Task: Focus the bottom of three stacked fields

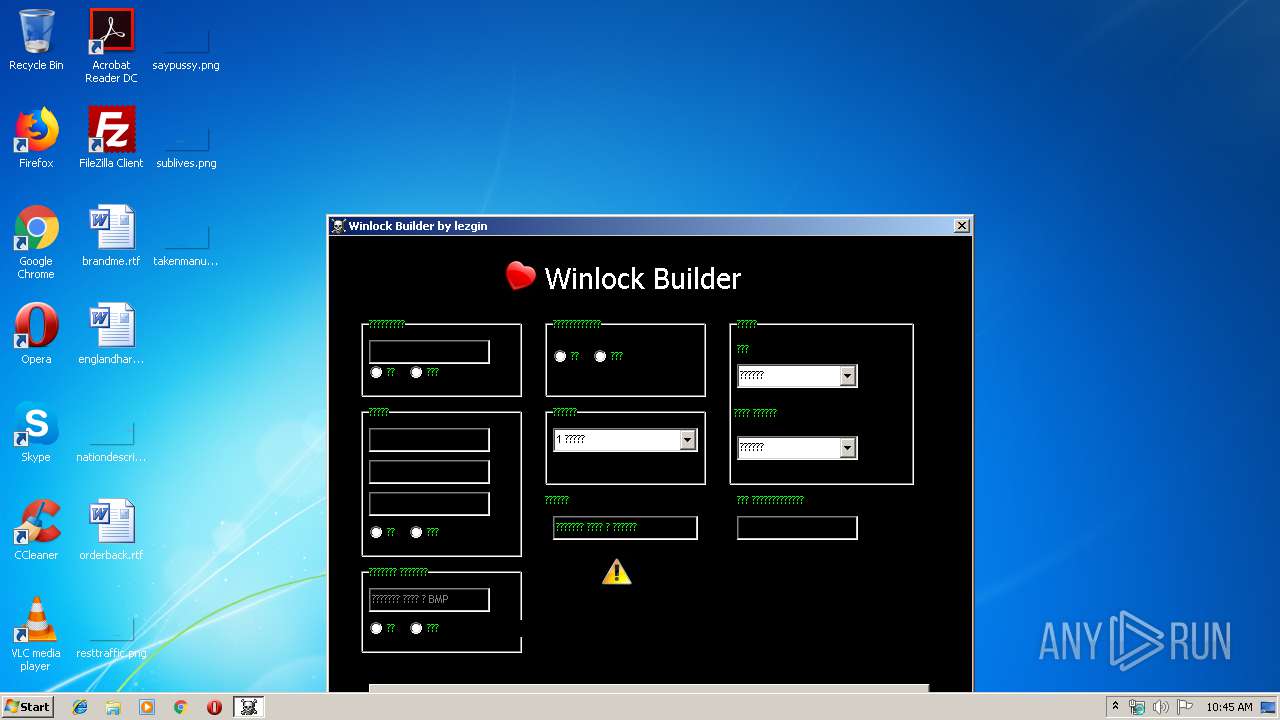Action: click(x=429, y=504)
